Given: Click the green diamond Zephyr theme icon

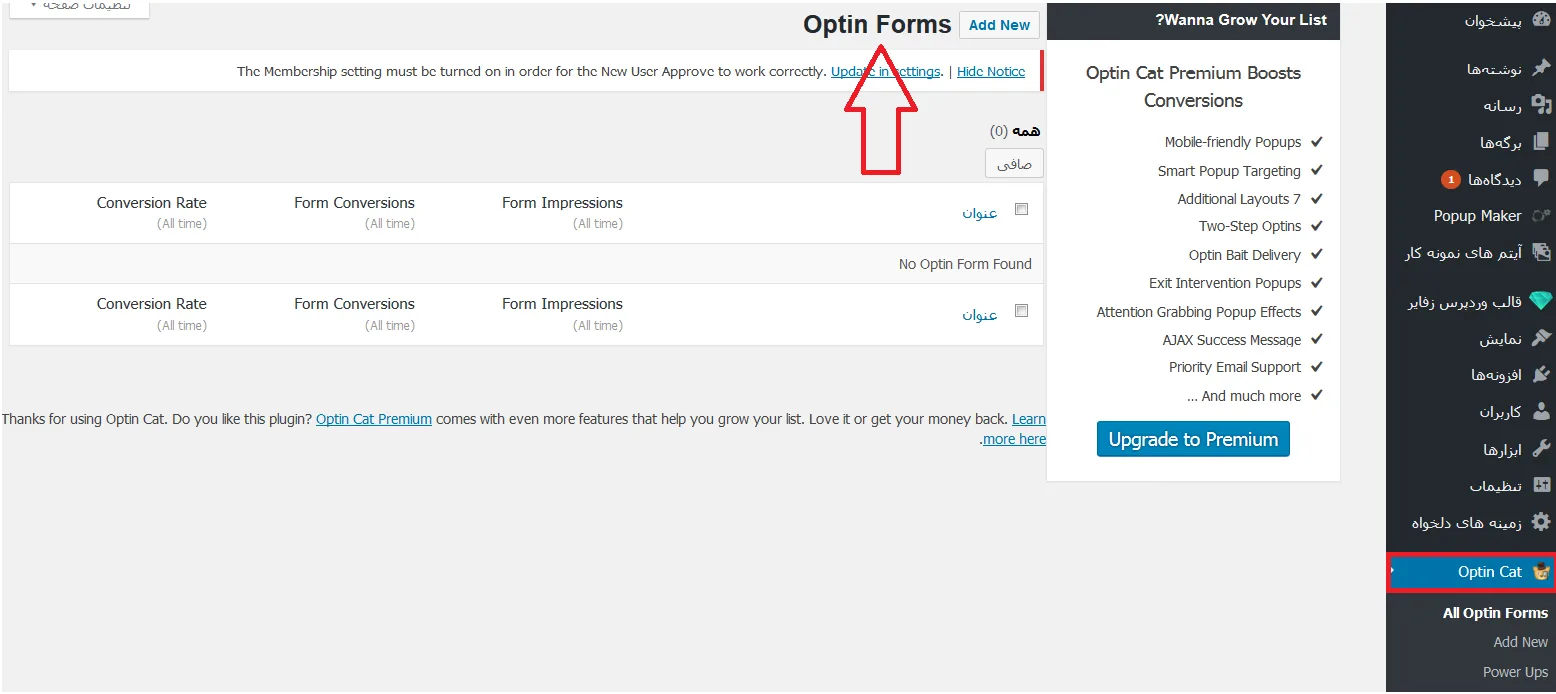Looking at the screenshot, I should click(x=1541, y=301).
